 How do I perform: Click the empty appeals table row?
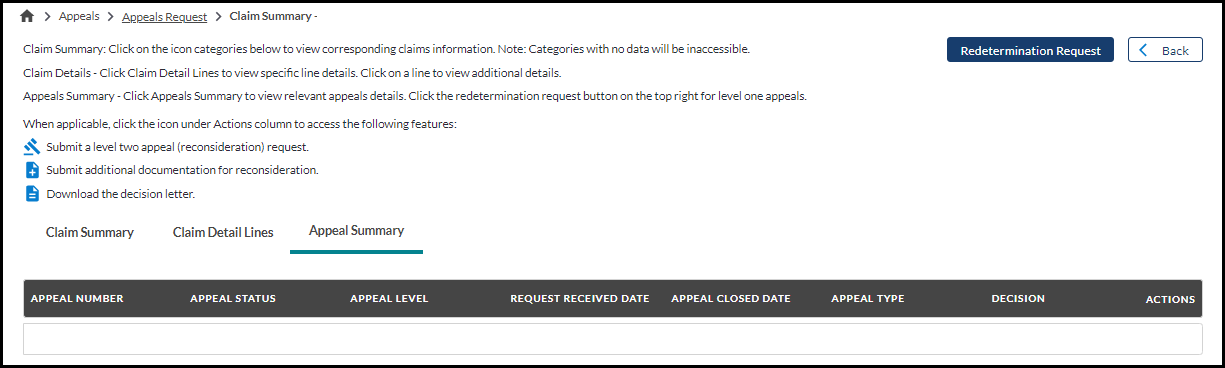point(613,338)
